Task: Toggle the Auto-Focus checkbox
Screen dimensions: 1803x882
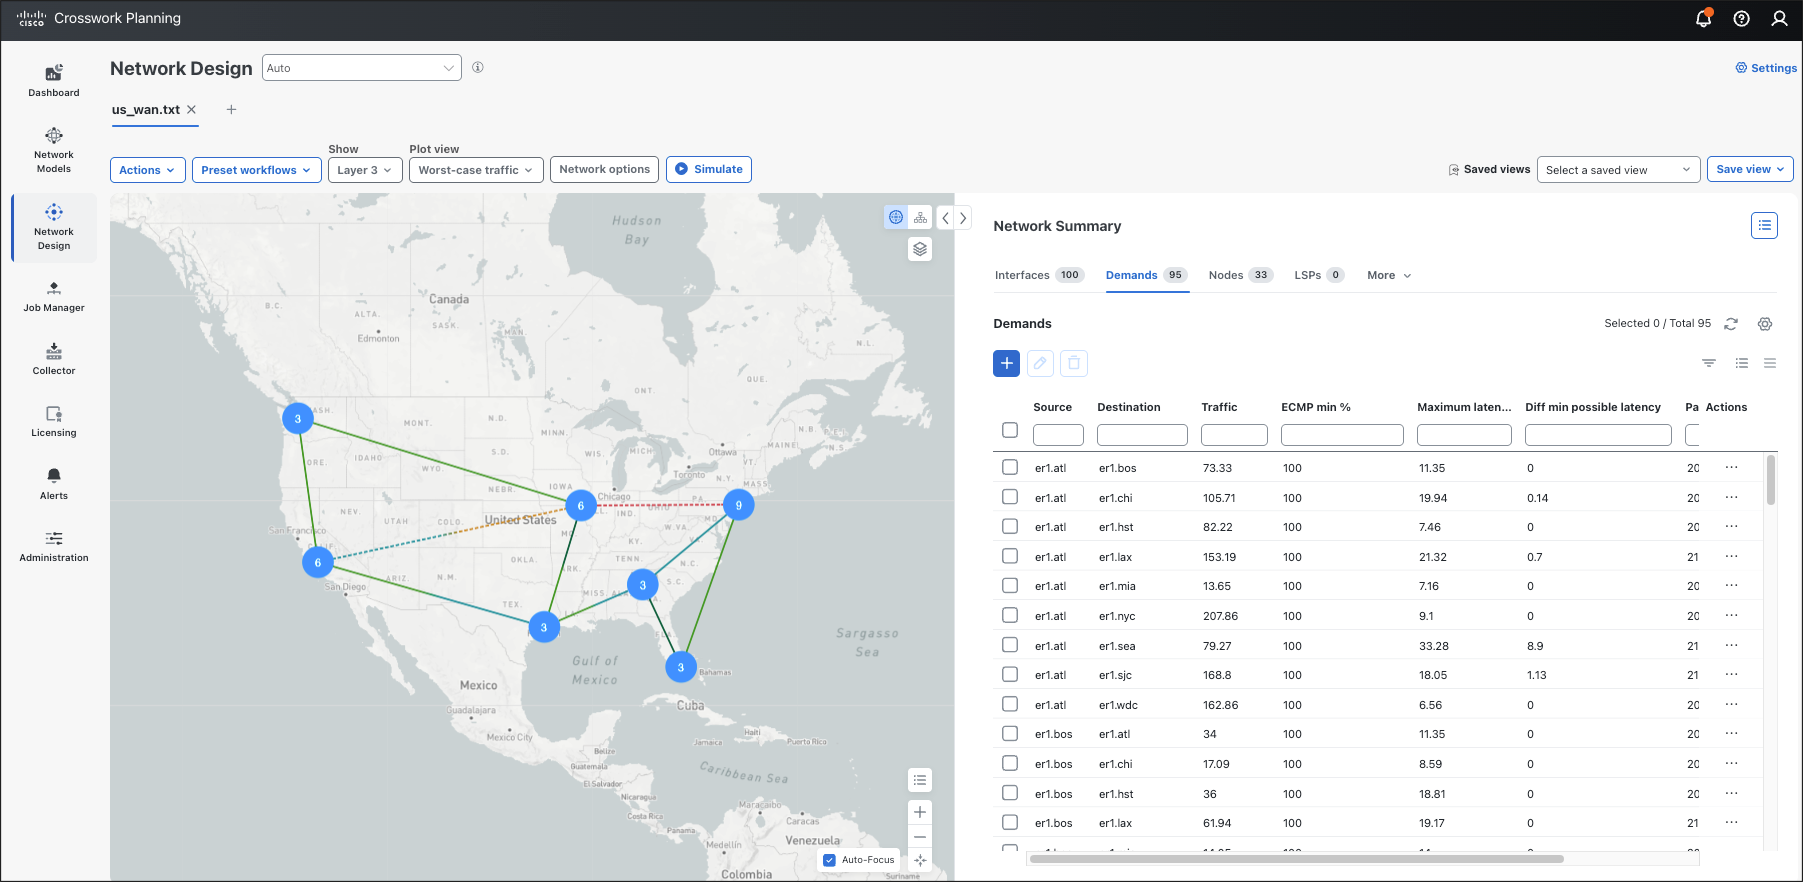Action: click(x=829, y=860)
